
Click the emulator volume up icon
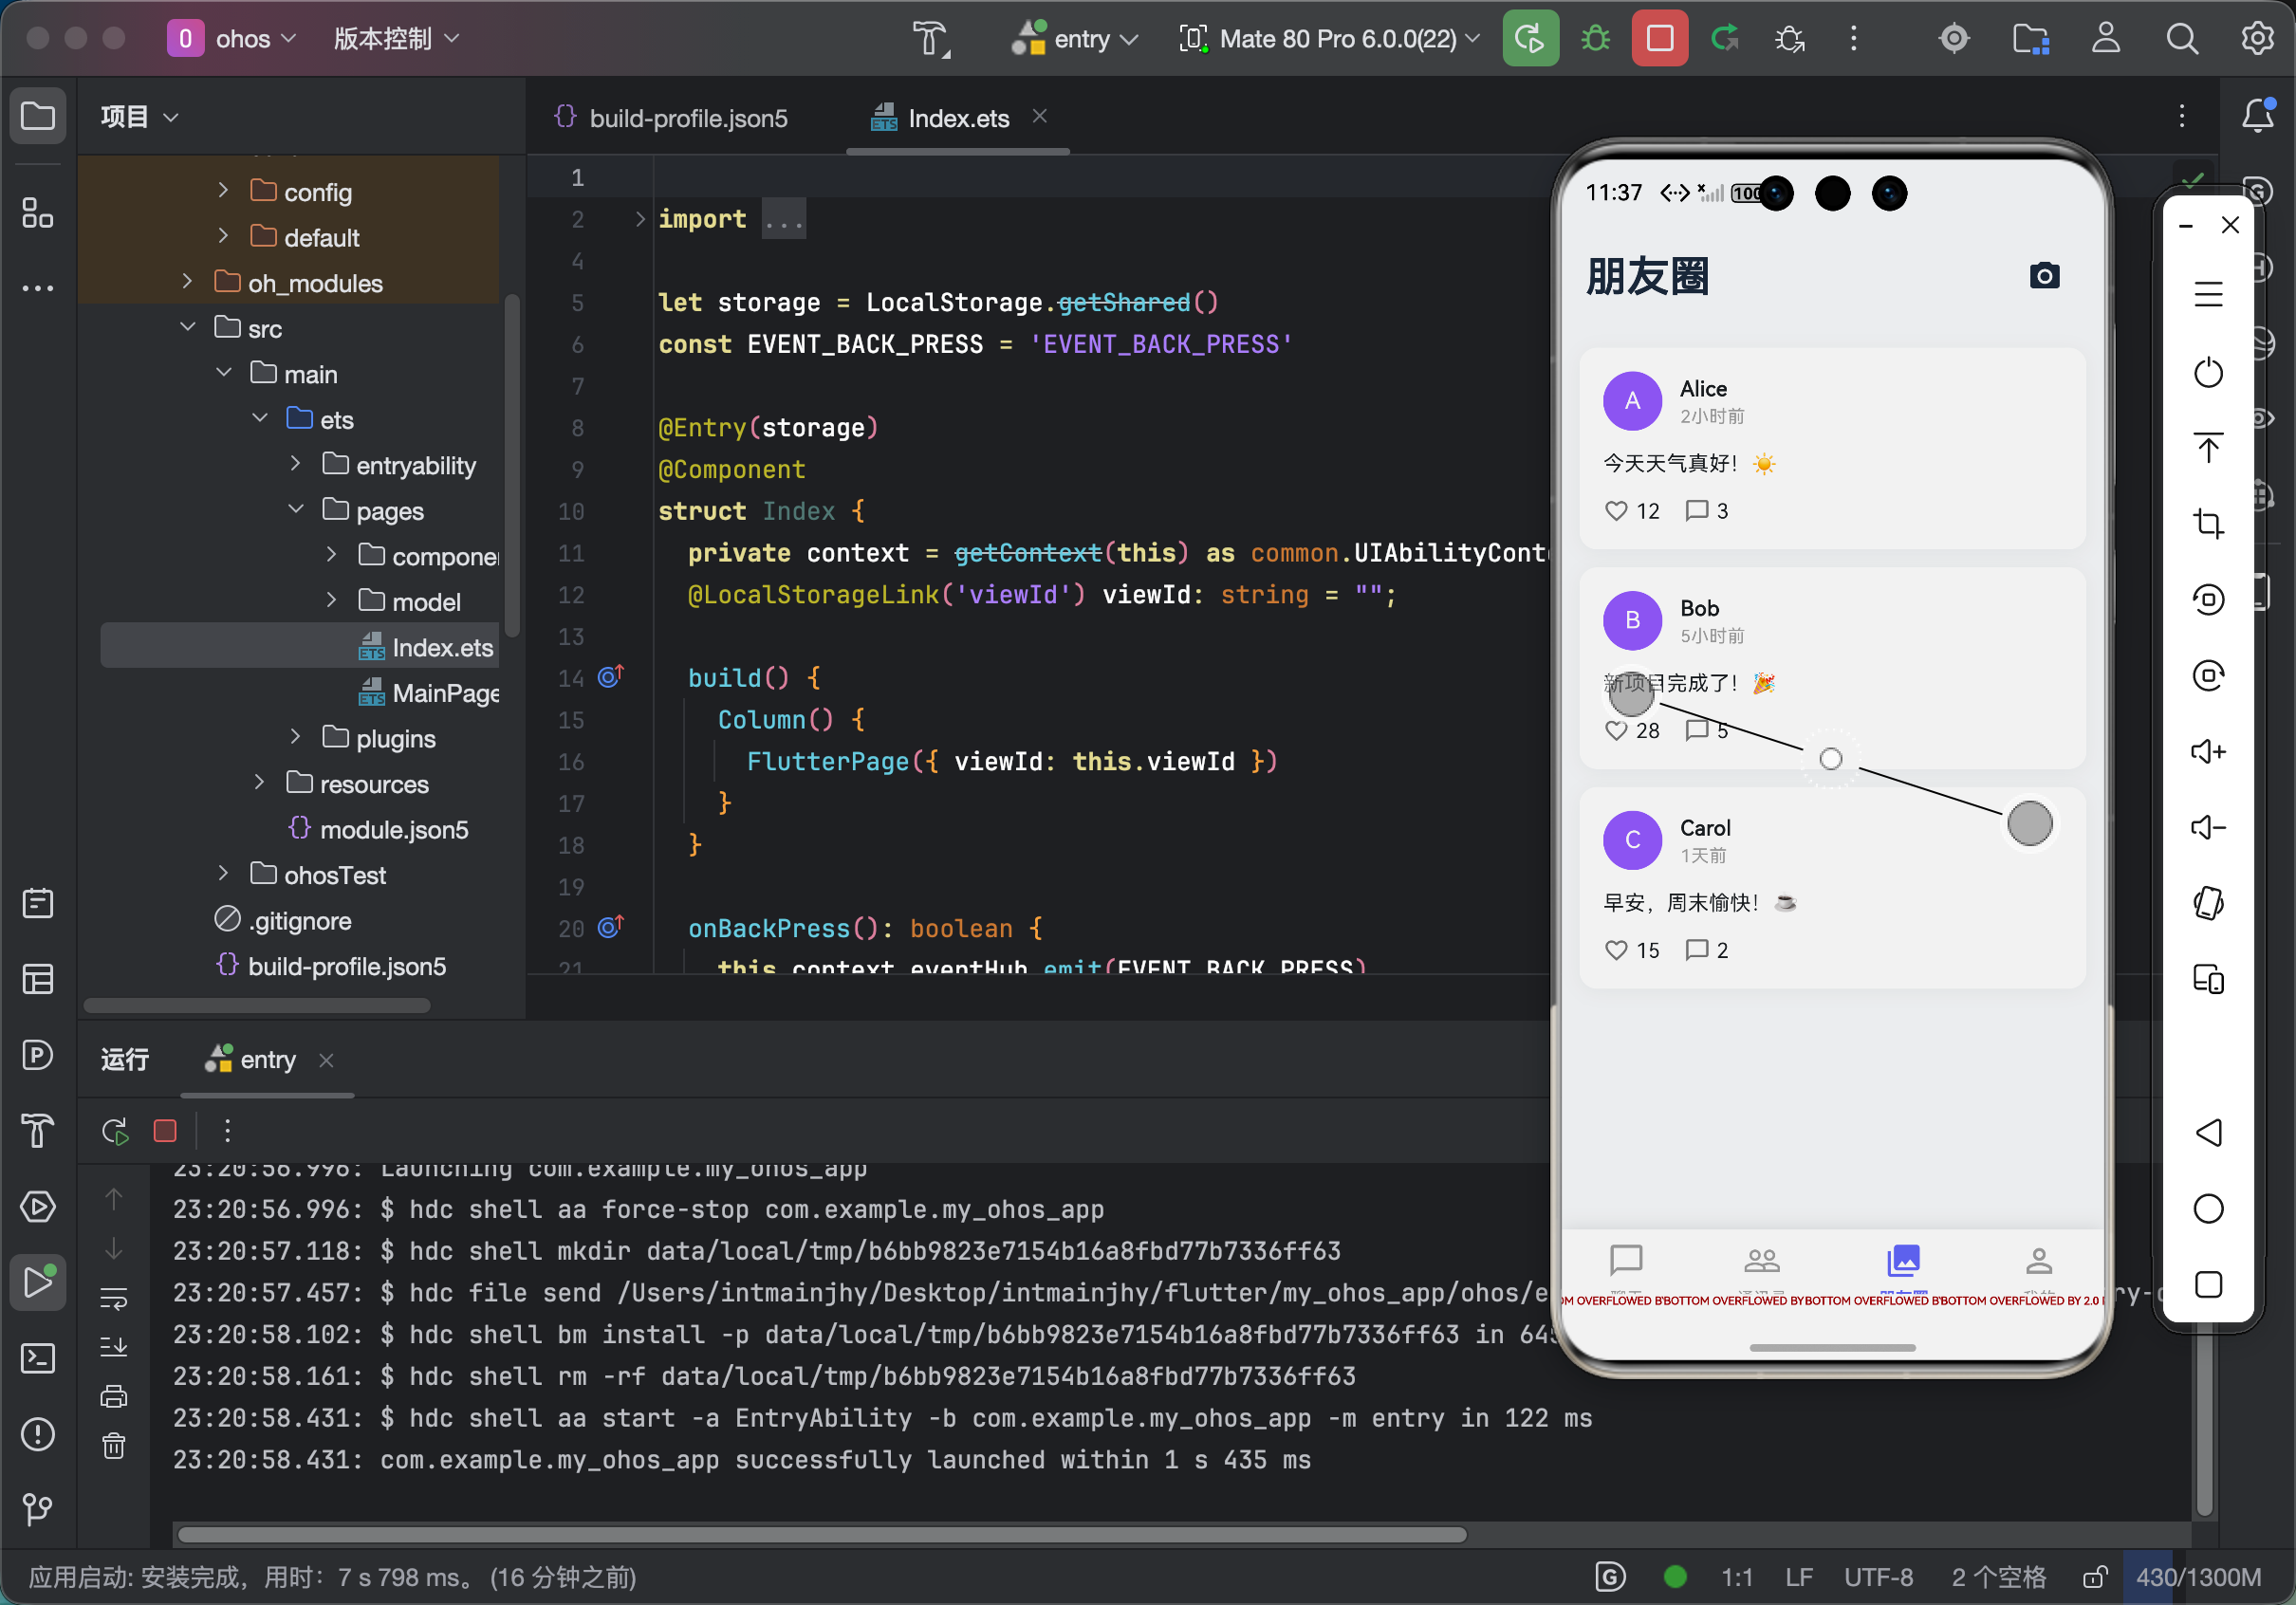coord(2207,751)
